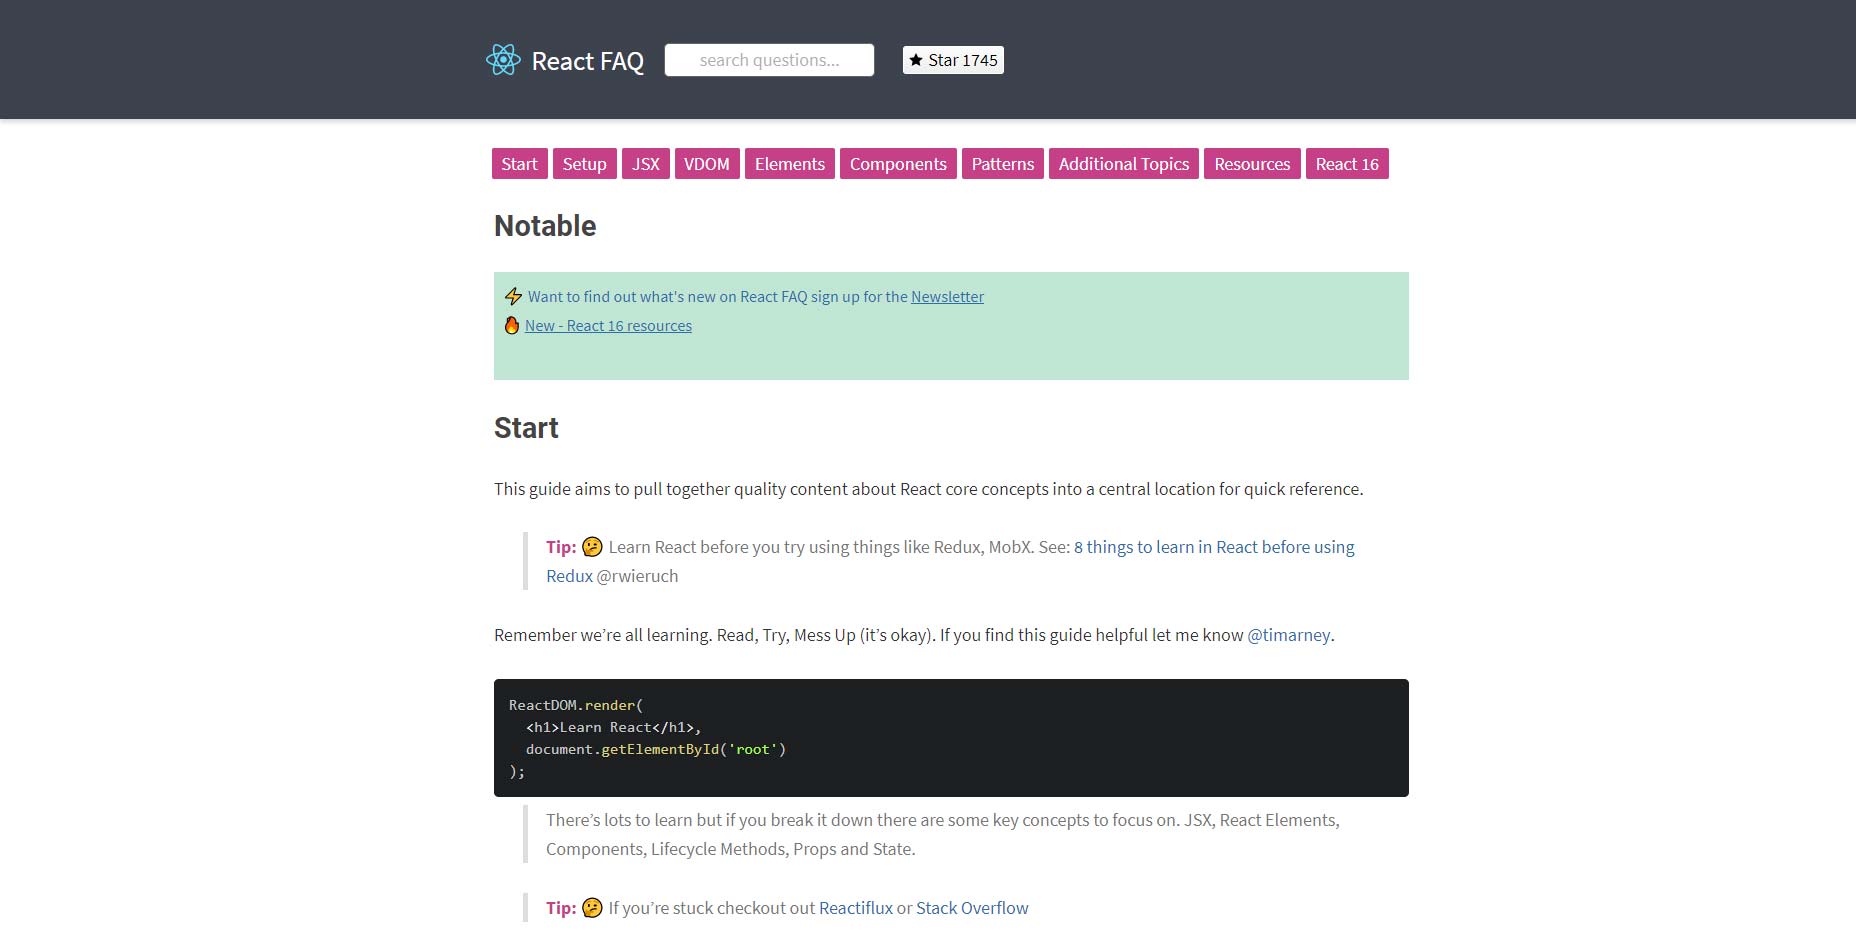
Task: Open the Setup navigation tab
Action: (584, 164)
